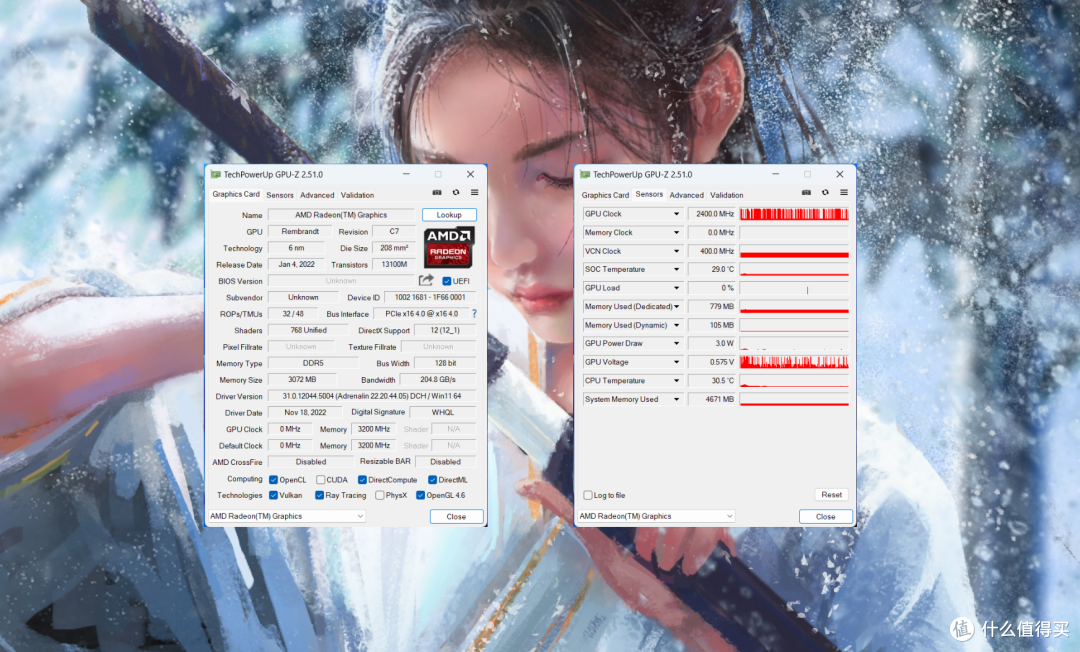This screenshot has height=652, width=1080.
Task: Open GPU selector dropdown in Sensors window
Action: coord(656,516)
